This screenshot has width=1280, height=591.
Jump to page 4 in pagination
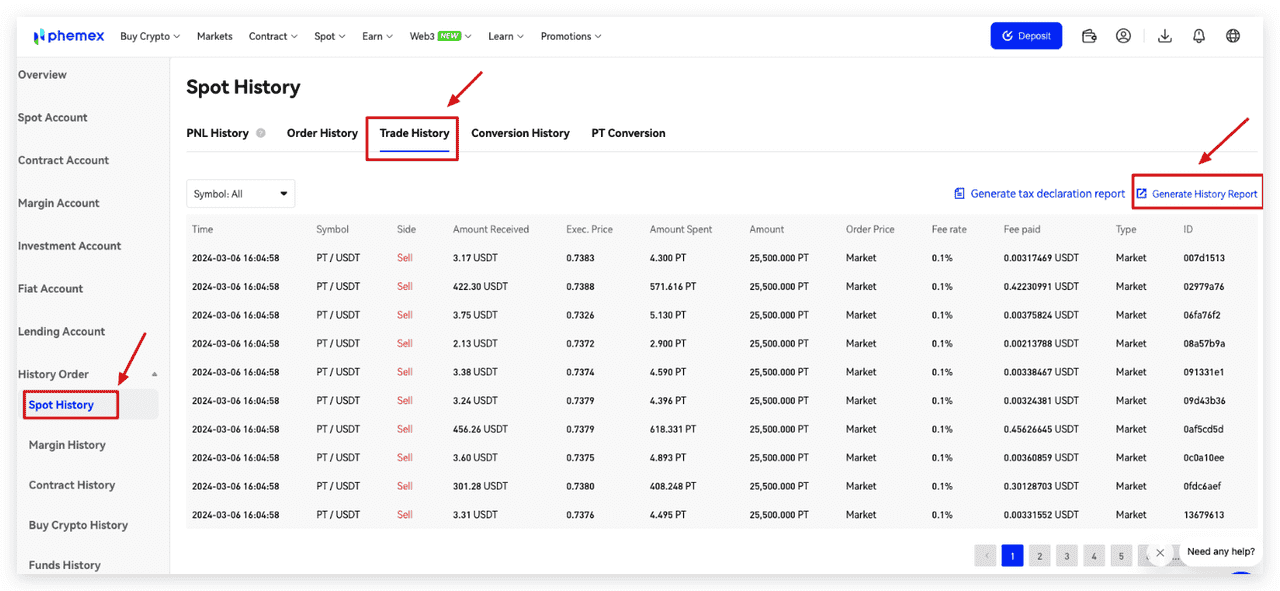[x=1094, y=556]
